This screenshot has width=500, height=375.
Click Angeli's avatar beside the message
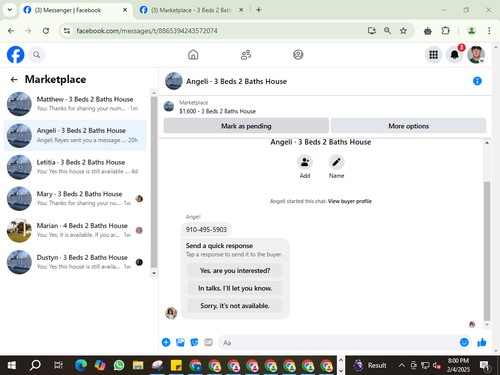[x=171, y=313]
